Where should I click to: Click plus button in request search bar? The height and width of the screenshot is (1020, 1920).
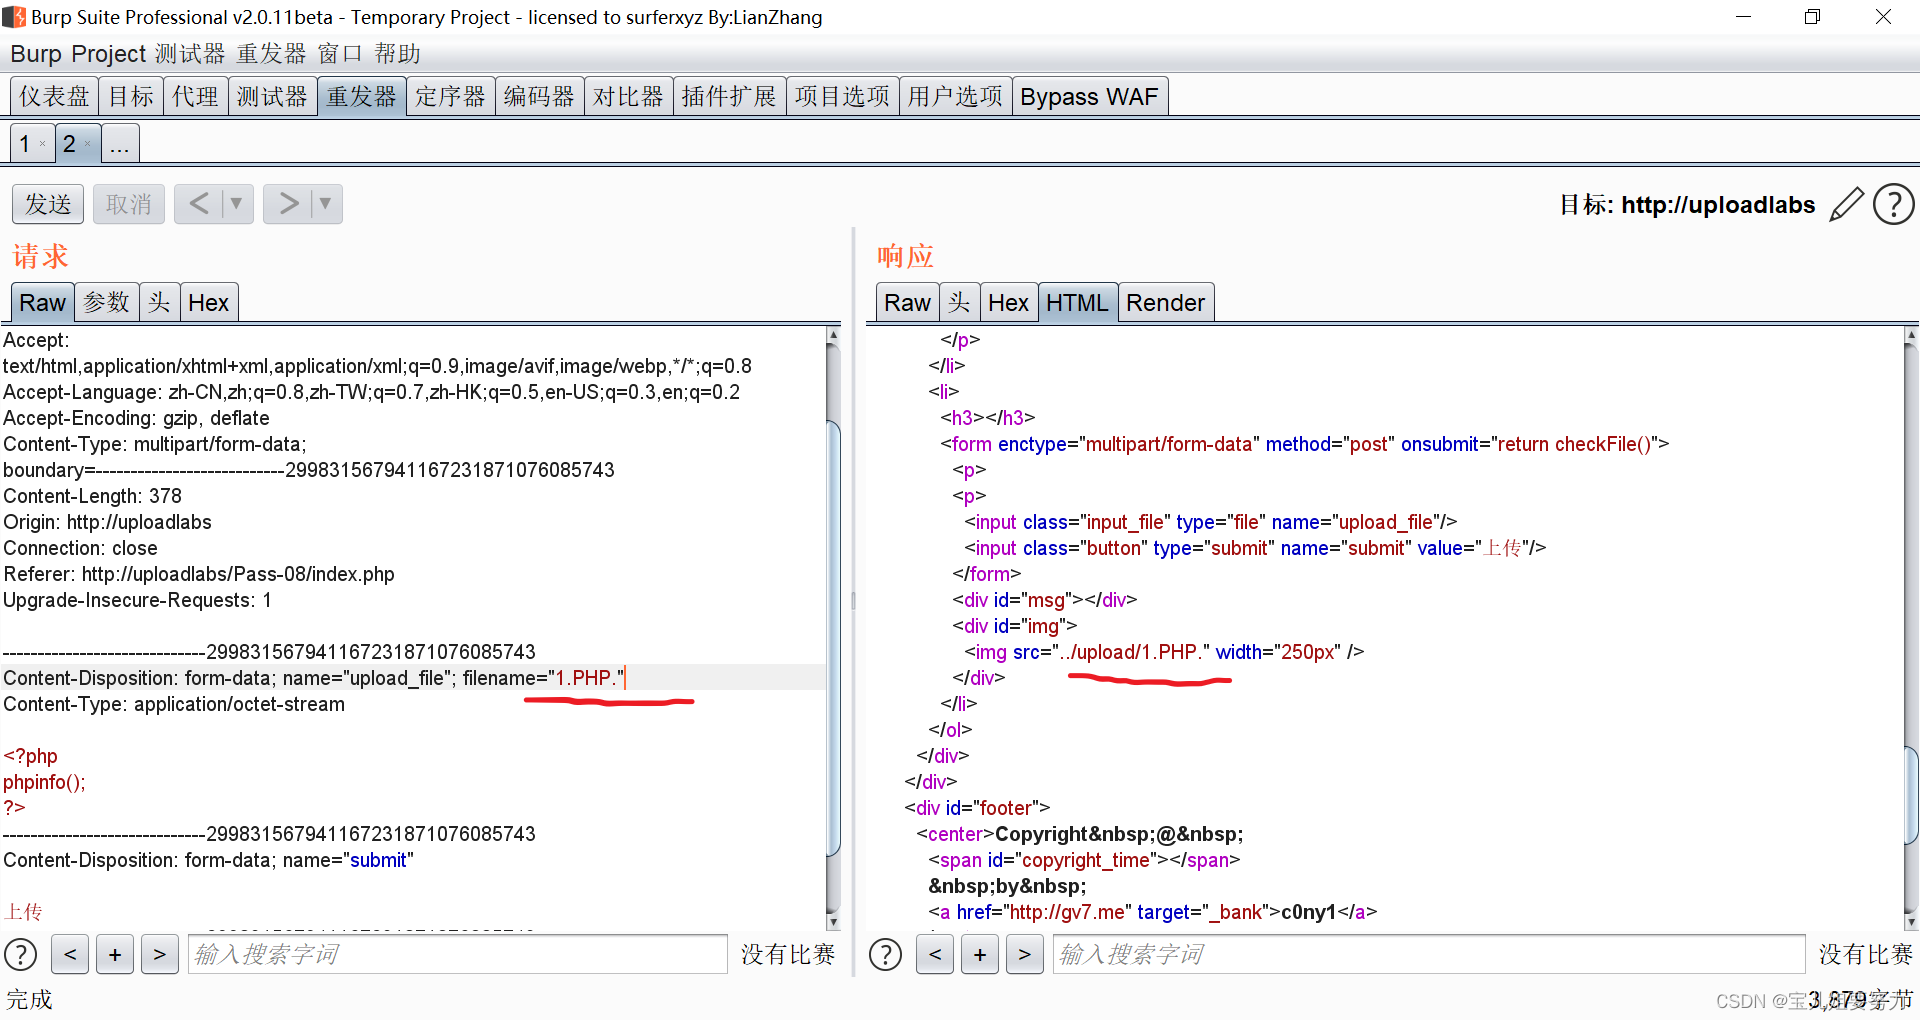[x=115, y=954]
